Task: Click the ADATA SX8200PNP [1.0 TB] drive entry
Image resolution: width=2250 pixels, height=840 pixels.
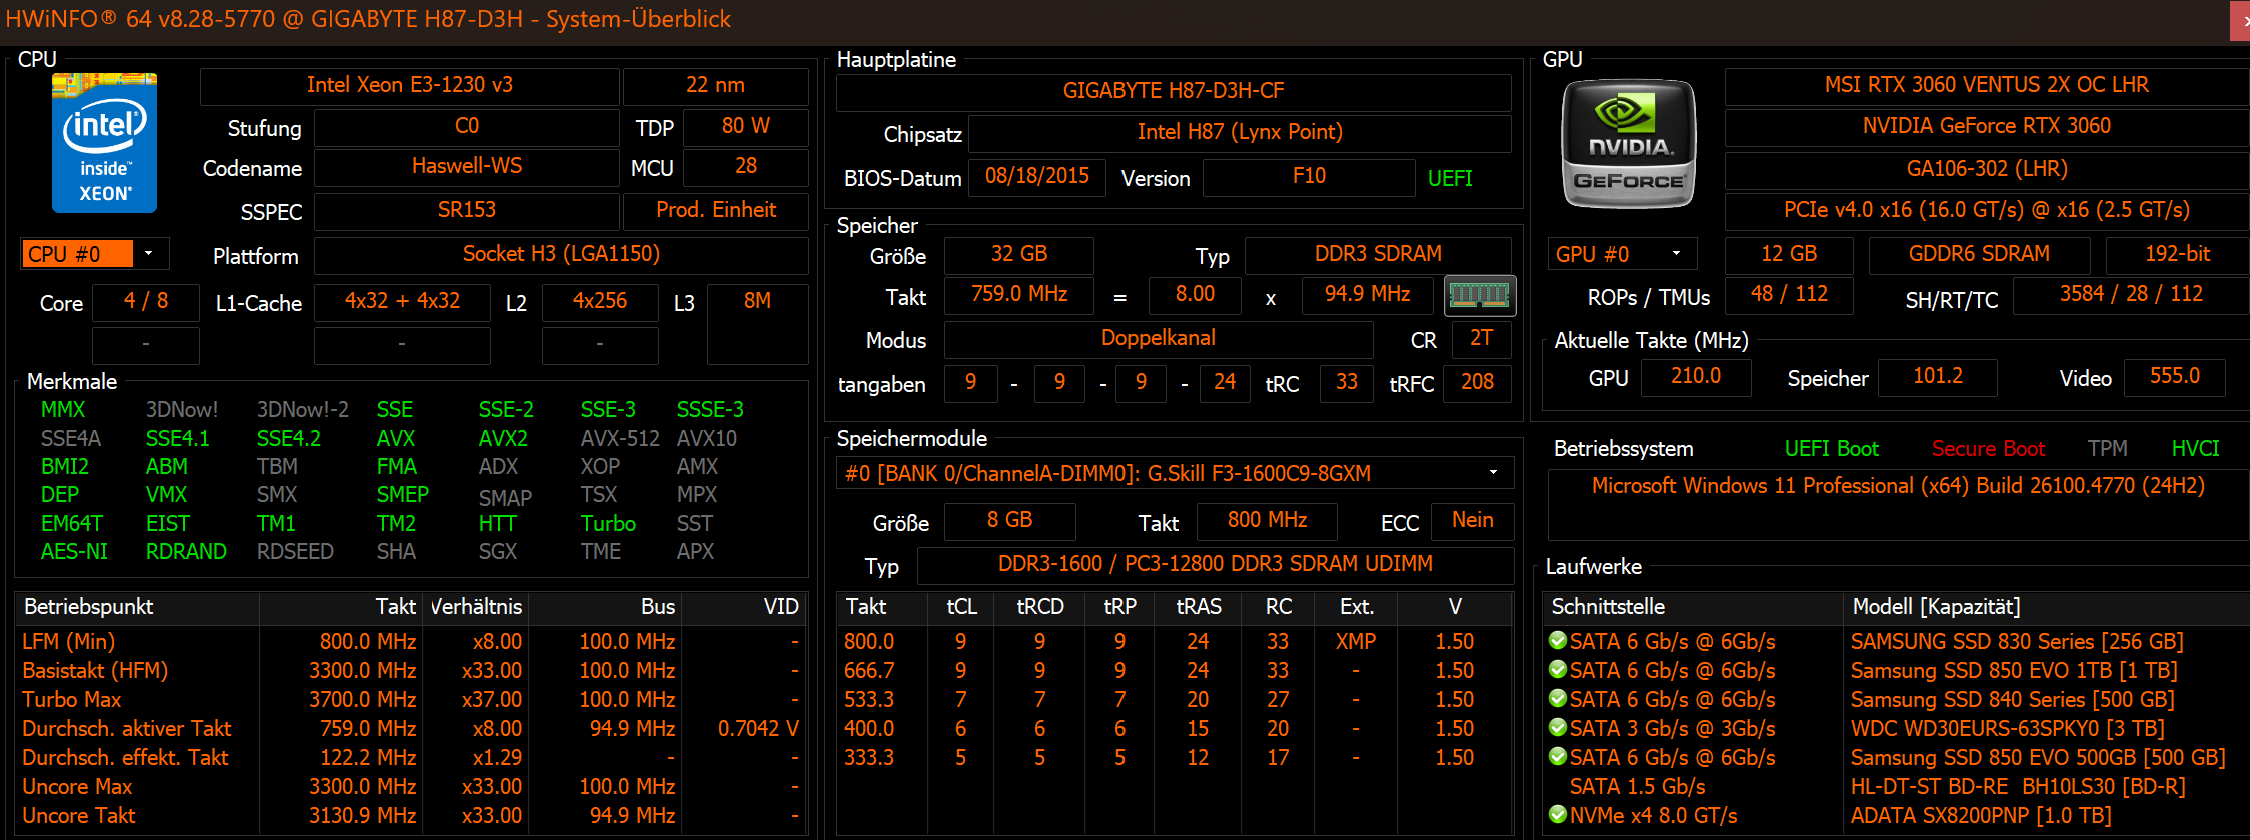Action: tap(1980, 815)
